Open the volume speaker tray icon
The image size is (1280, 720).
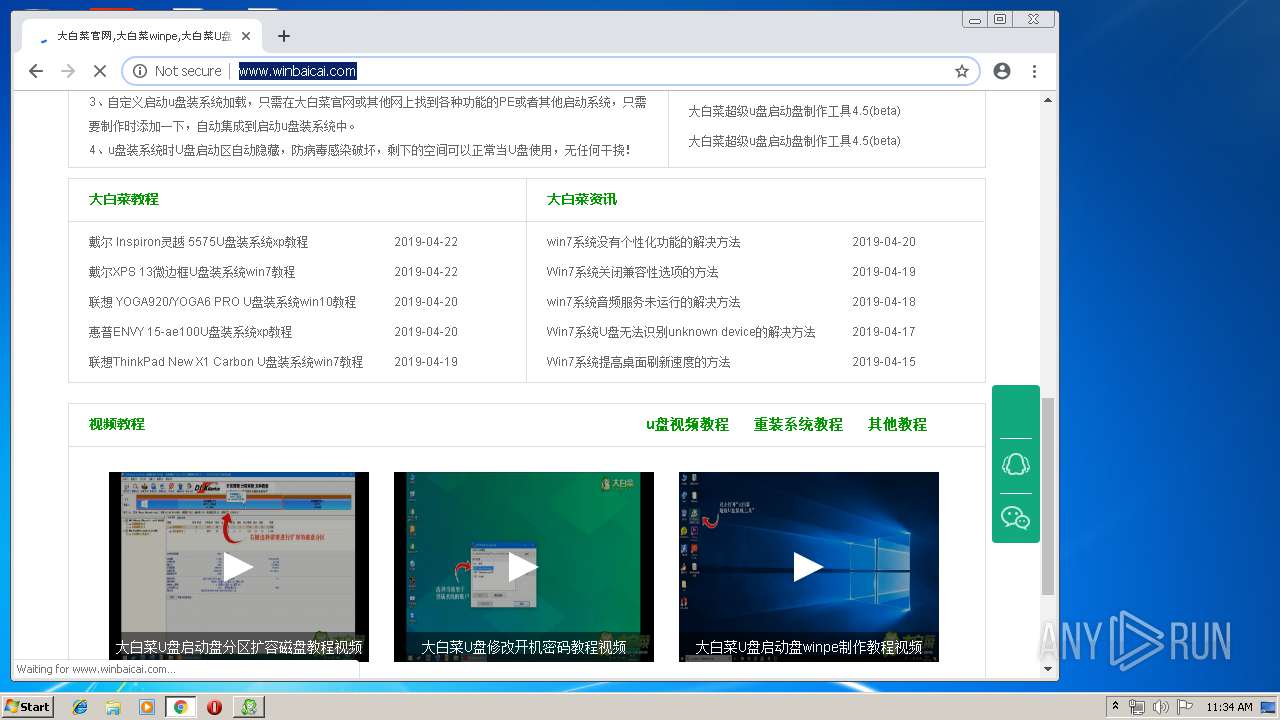(1160, 707)
